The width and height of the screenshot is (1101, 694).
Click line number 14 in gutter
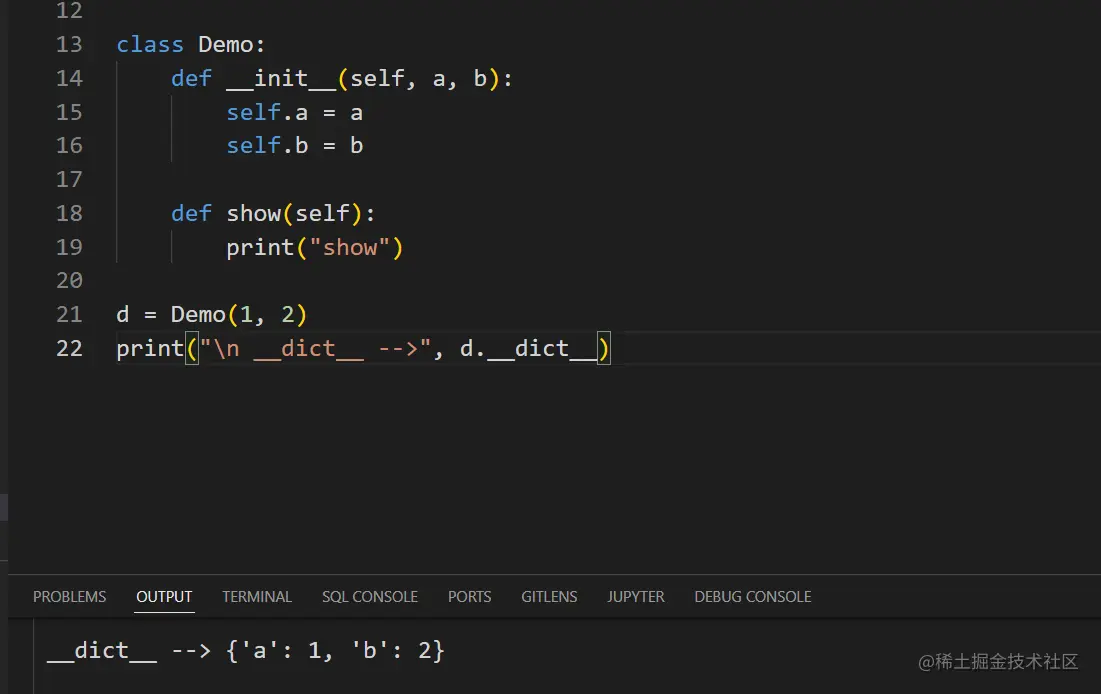[x=70, y=78]
